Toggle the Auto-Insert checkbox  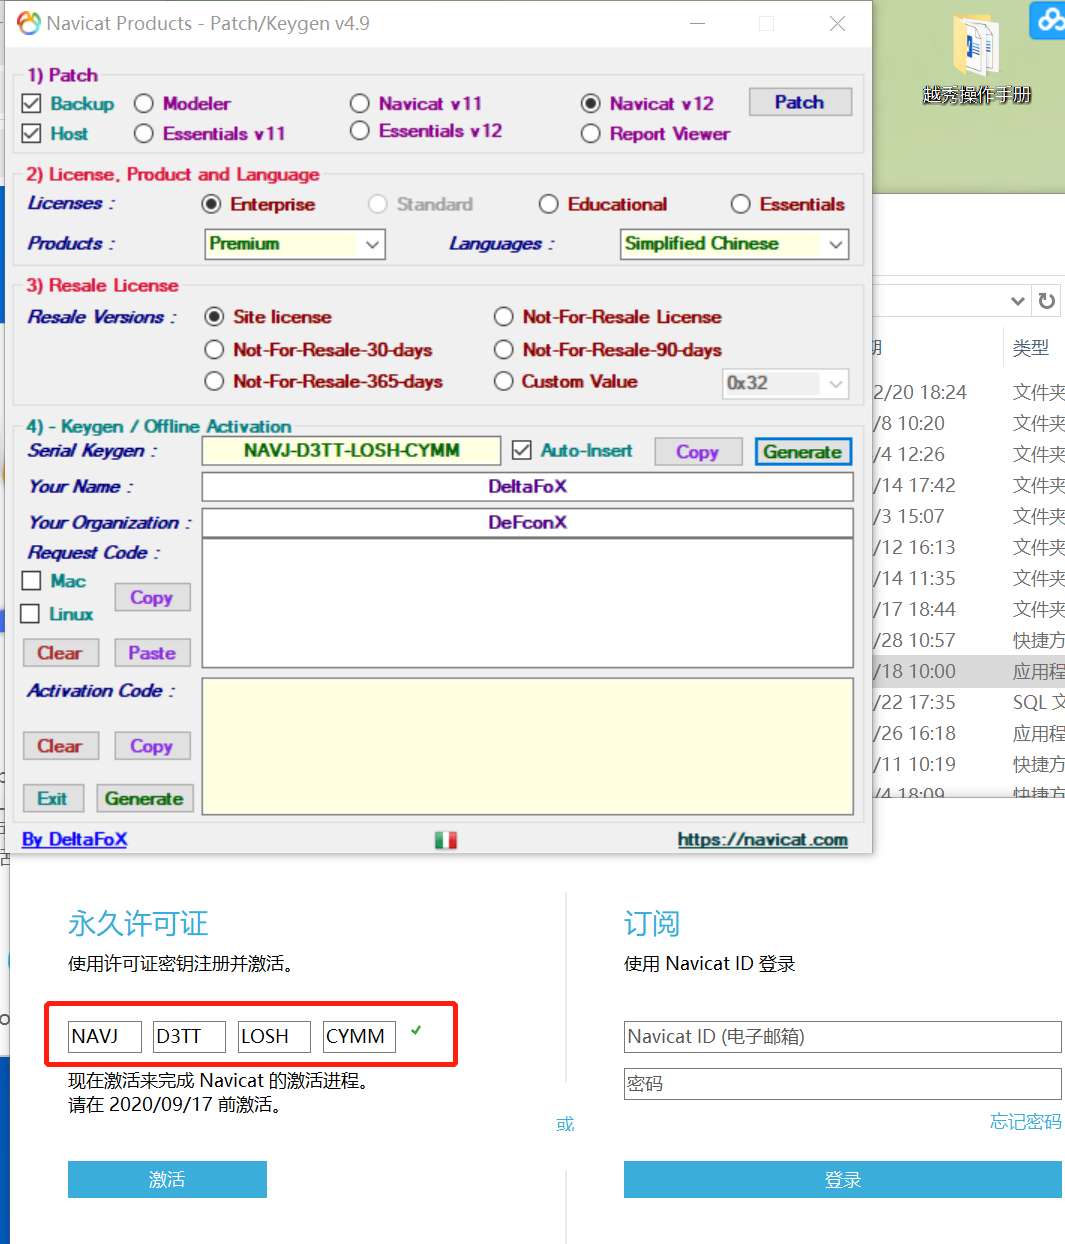coord(521,451)
